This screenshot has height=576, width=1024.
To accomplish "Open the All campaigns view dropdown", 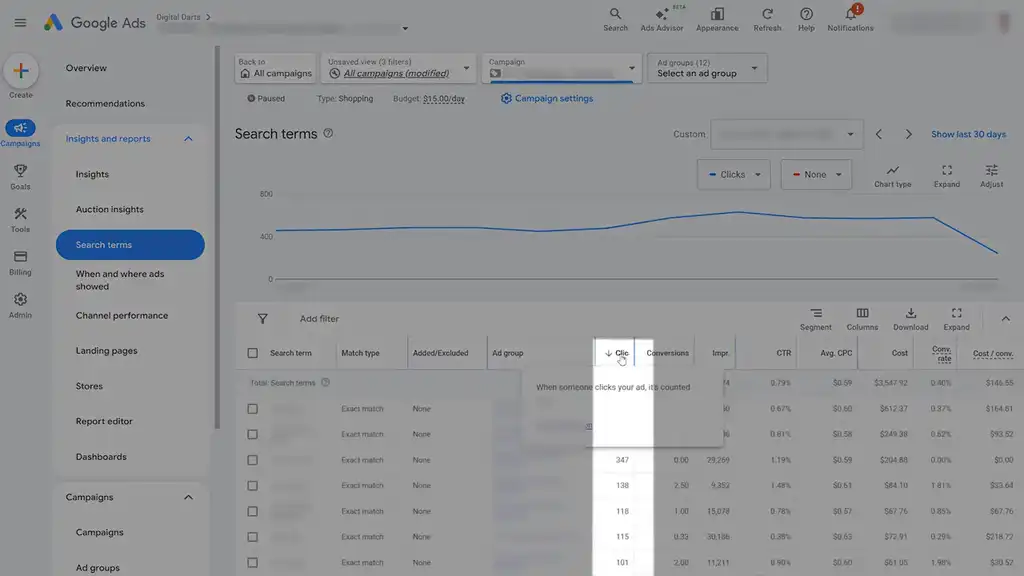I will (x=398, y=68).
